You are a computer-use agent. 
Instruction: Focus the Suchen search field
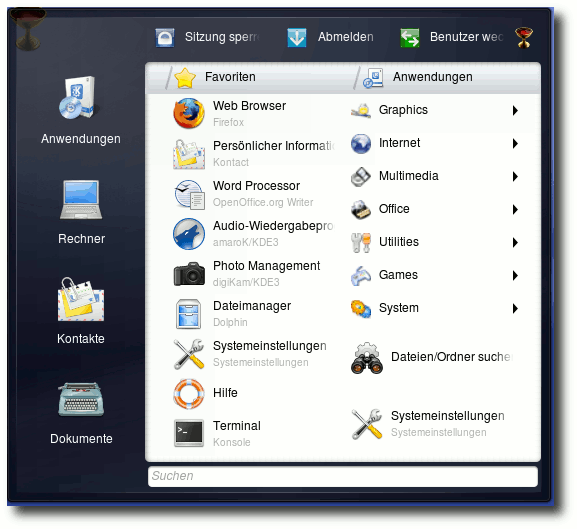click(x=343, y=476)
